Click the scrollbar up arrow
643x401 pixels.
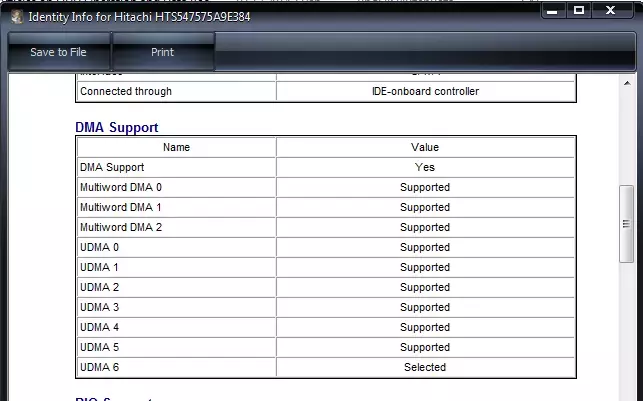(x=627, y=83)
